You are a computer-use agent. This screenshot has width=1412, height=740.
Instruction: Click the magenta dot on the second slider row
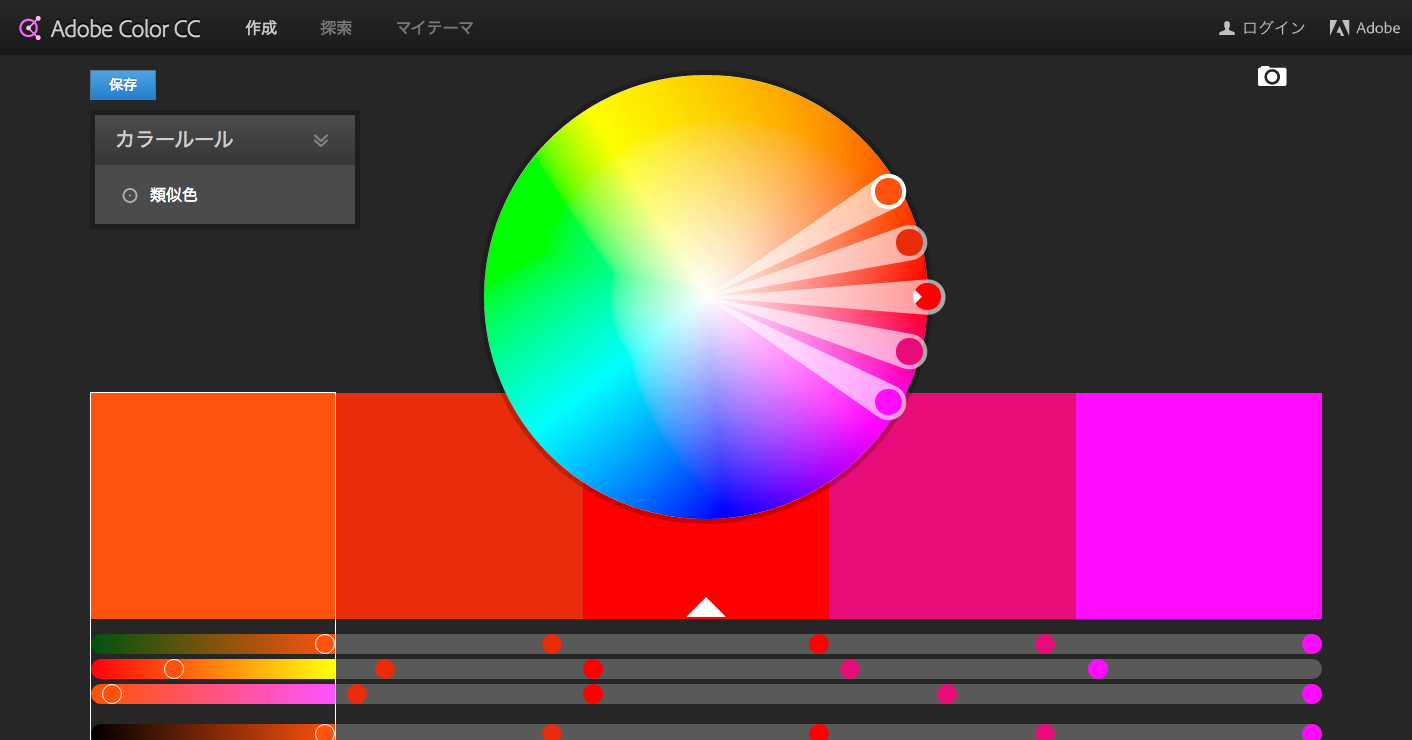[1098, 669]
